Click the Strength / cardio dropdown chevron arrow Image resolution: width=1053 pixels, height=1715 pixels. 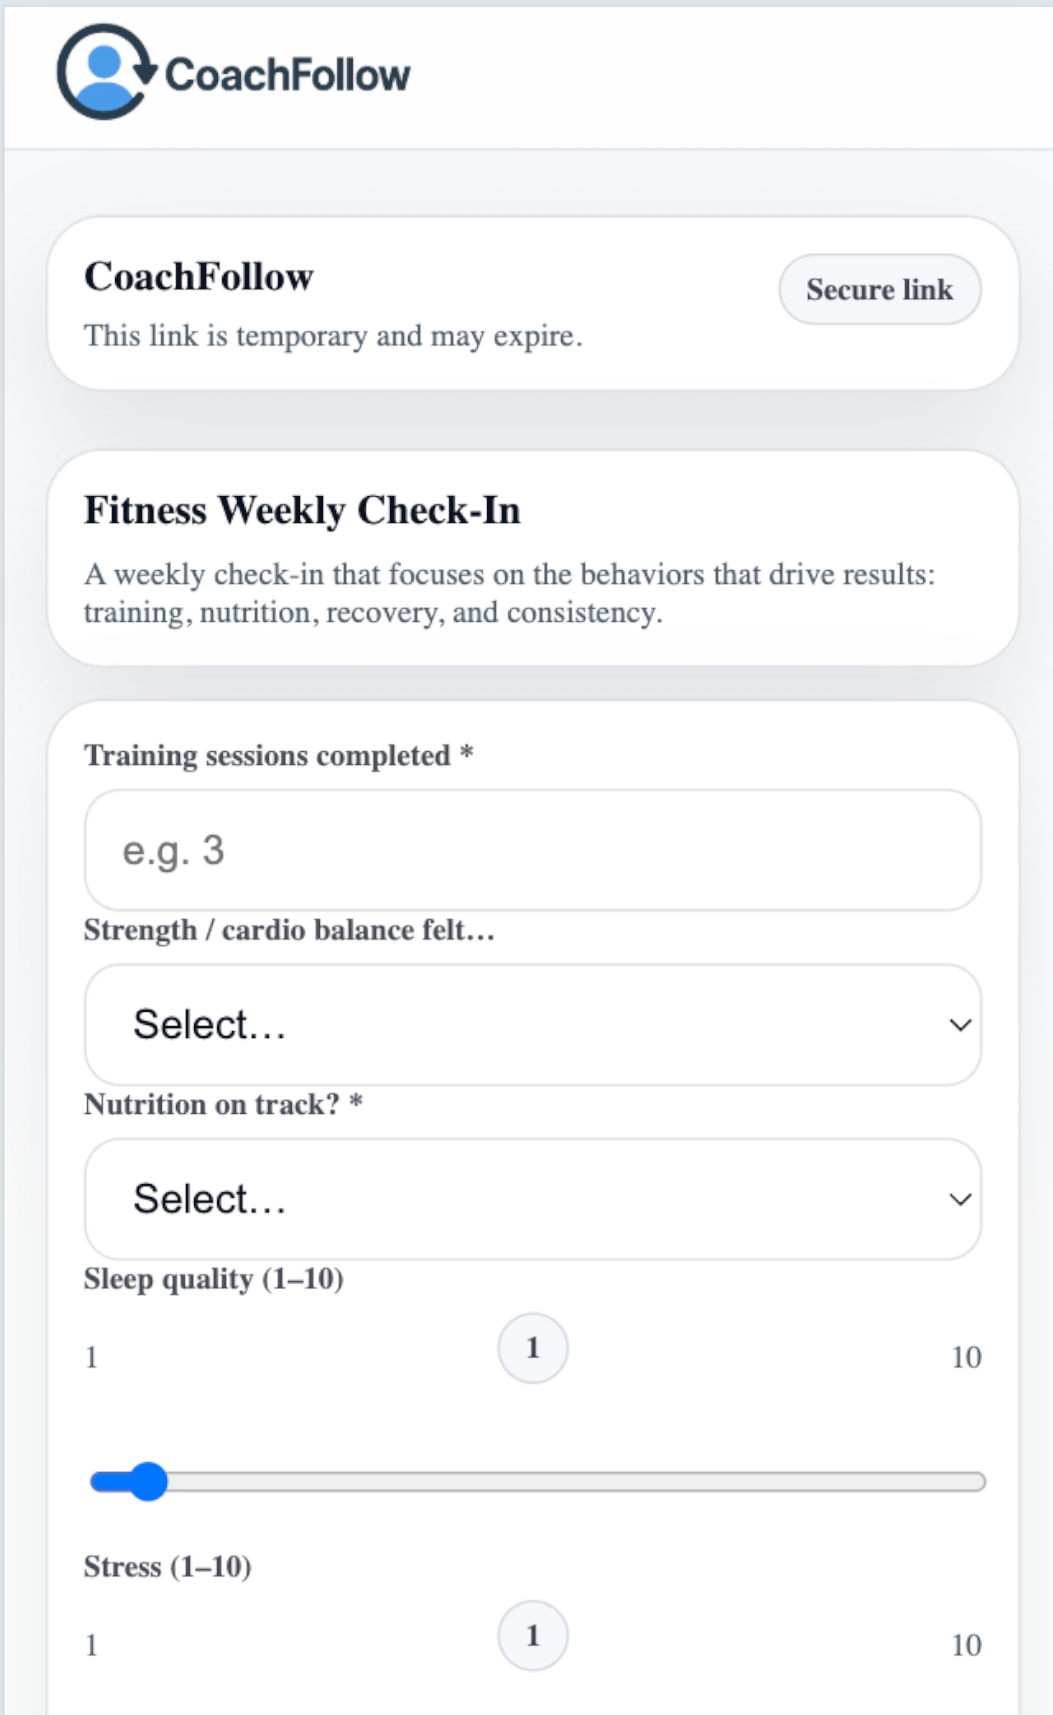(x=960, y=1025)
